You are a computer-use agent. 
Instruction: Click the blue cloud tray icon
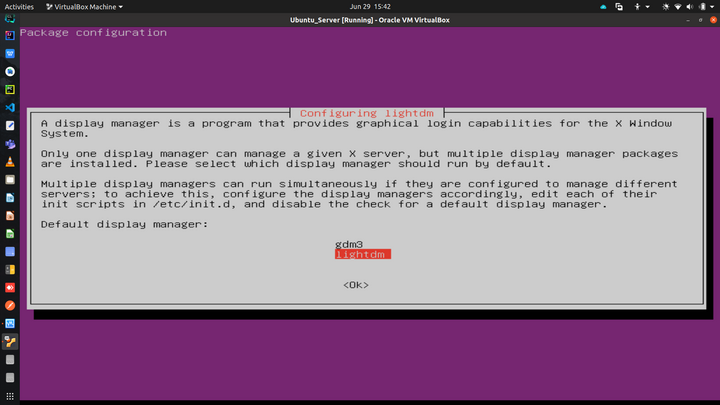603,6
